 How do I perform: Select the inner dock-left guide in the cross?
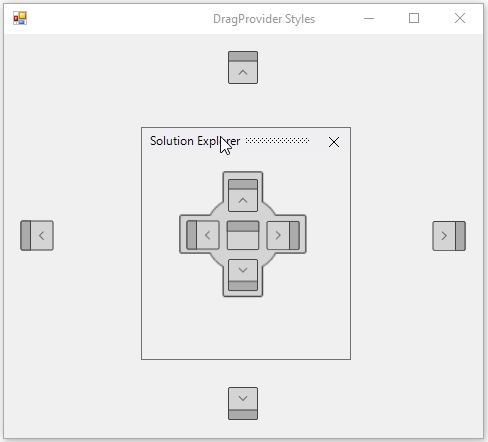point(203,235)
